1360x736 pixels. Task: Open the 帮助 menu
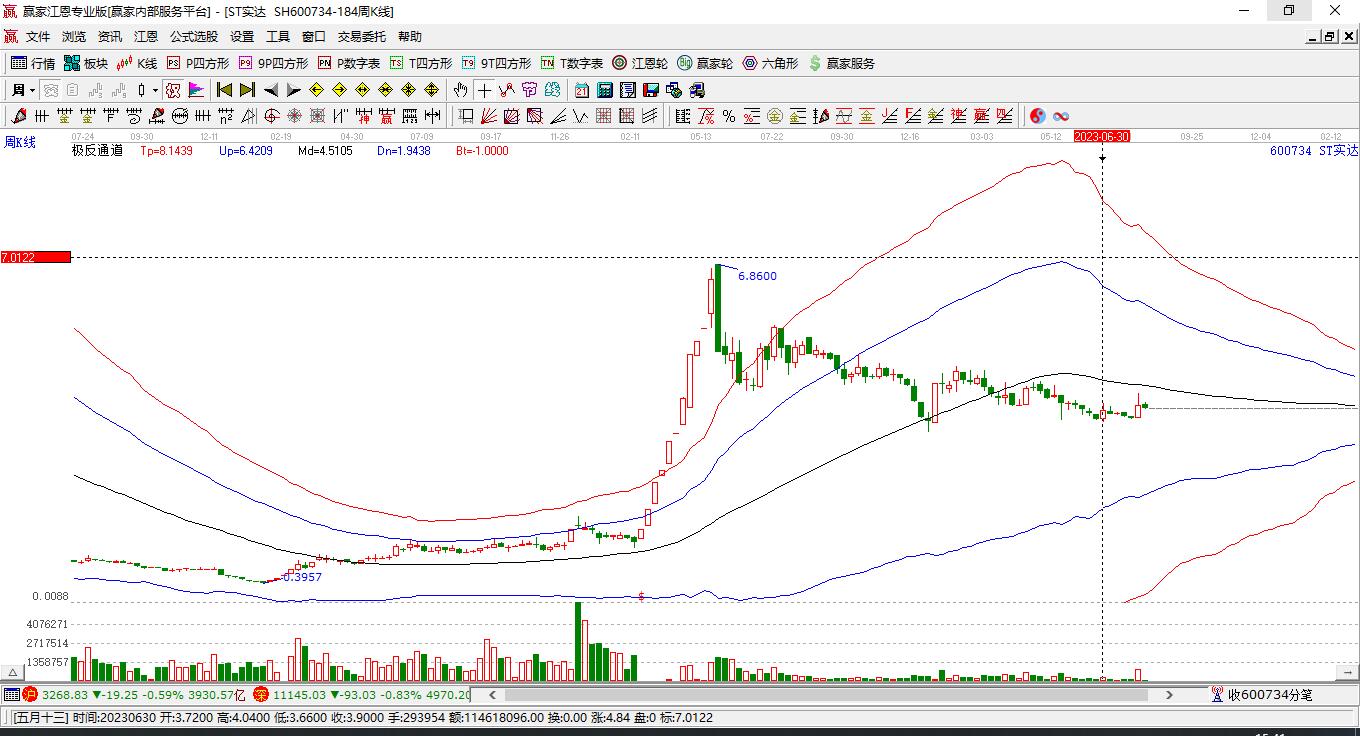410,37
